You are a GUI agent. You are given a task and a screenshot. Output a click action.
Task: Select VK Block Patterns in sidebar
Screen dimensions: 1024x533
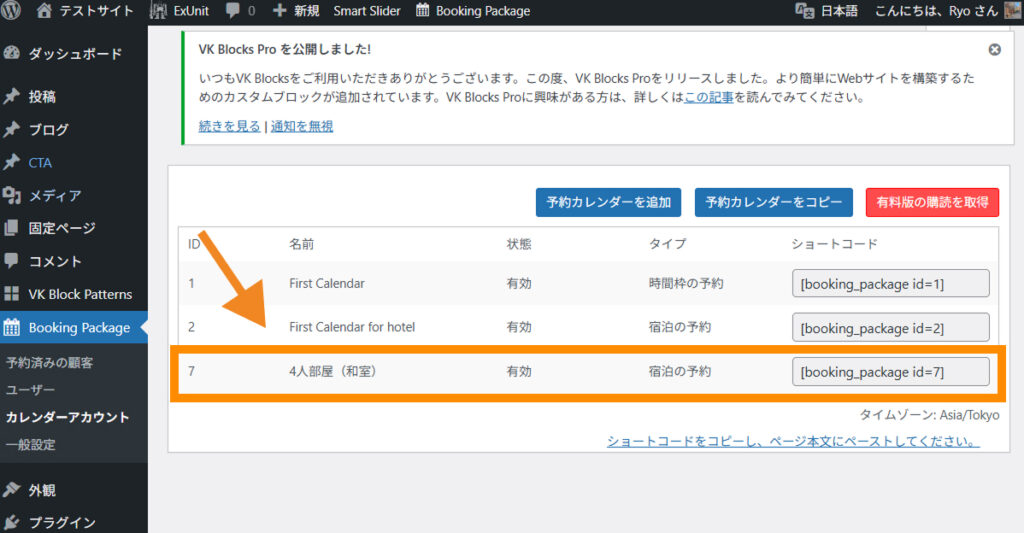pos(79,294)
